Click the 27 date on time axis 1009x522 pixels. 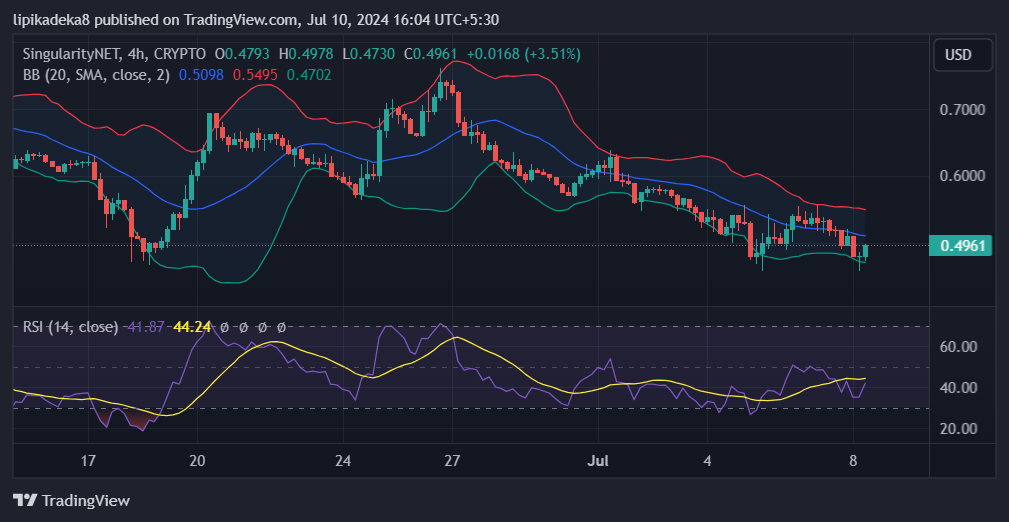452,461
